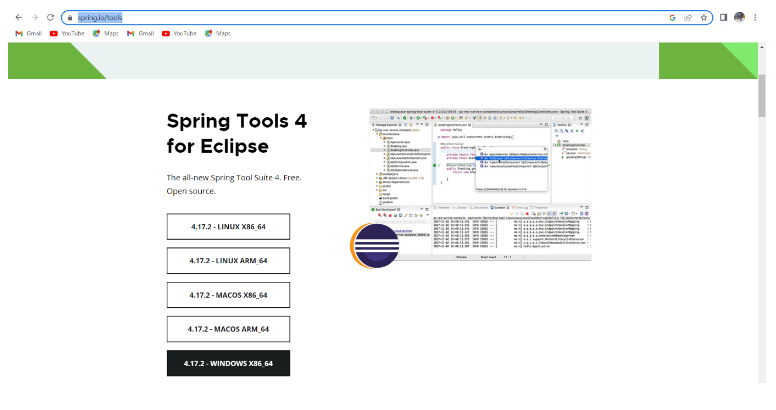Download 4.17.2 - MACOS X86_64

click(x=228, y=295)
